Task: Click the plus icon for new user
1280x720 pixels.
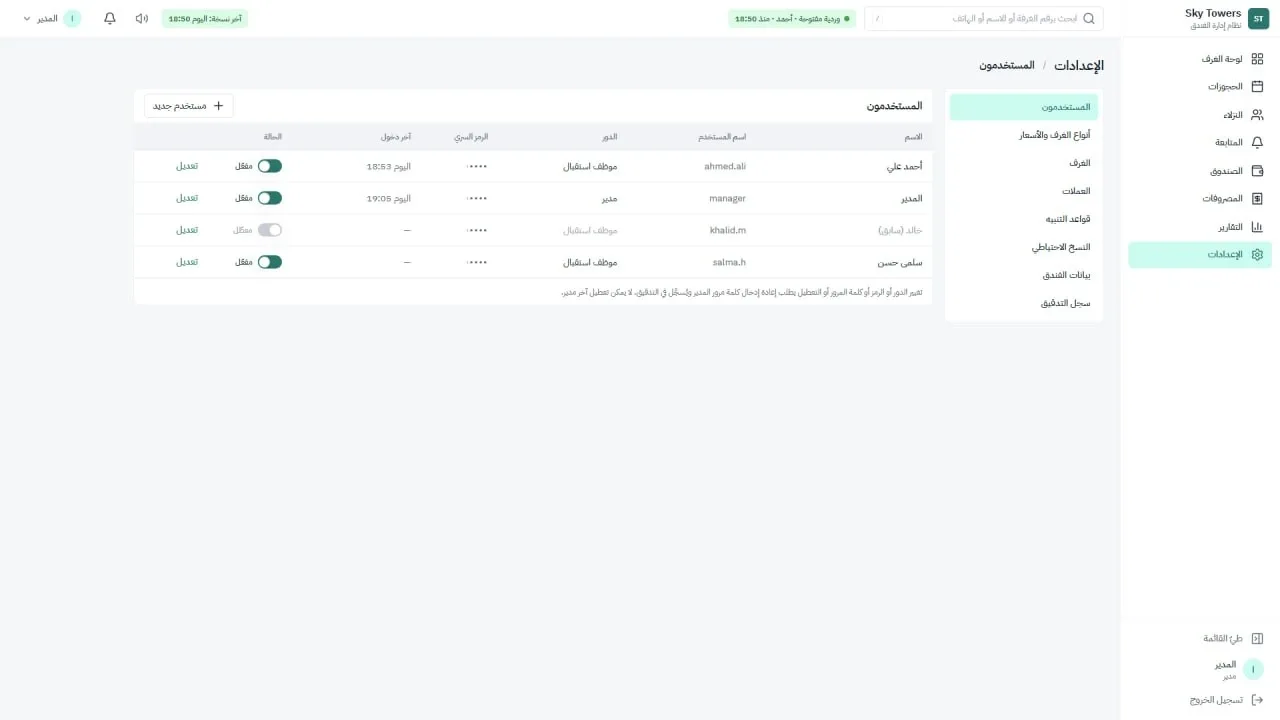Action: pyautogui.click(x=219, y=105)
